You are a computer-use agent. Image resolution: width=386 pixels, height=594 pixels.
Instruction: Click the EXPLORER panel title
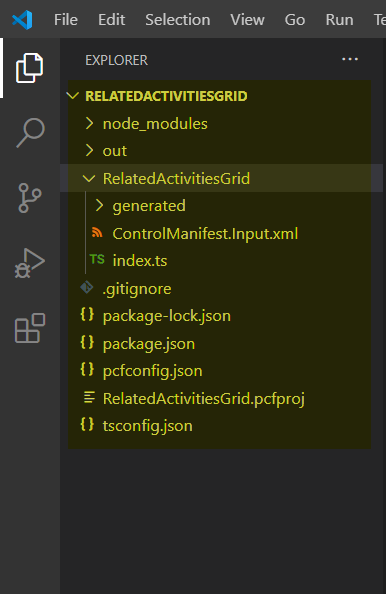(x=116, y=60)
